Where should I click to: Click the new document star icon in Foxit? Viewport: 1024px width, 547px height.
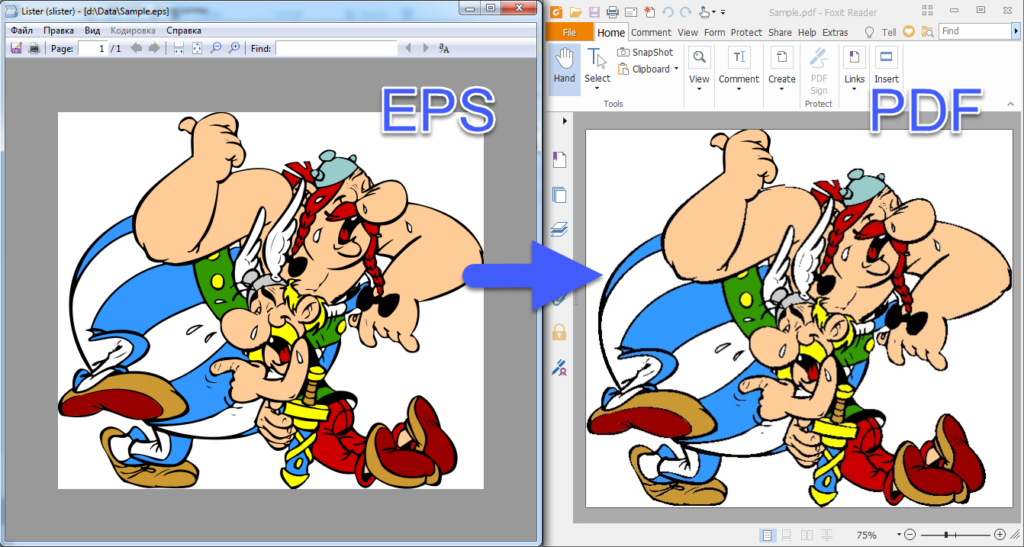(648, 11)
